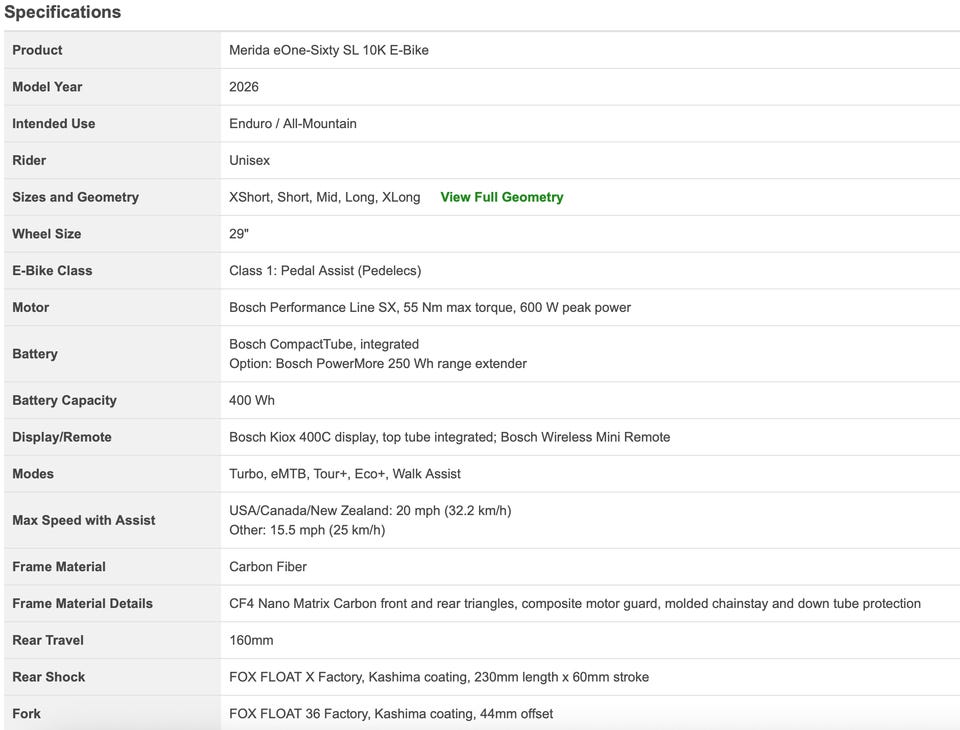
Task: Click the Sizes and Geometry label
Action: click(75, 197)
